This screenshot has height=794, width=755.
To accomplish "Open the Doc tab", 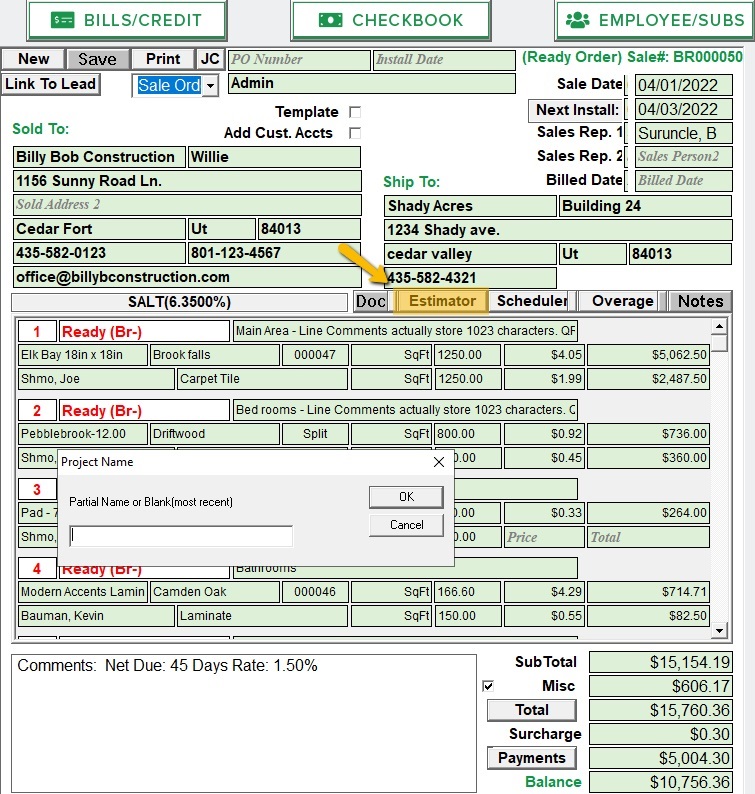I will (x=371, y=301).
